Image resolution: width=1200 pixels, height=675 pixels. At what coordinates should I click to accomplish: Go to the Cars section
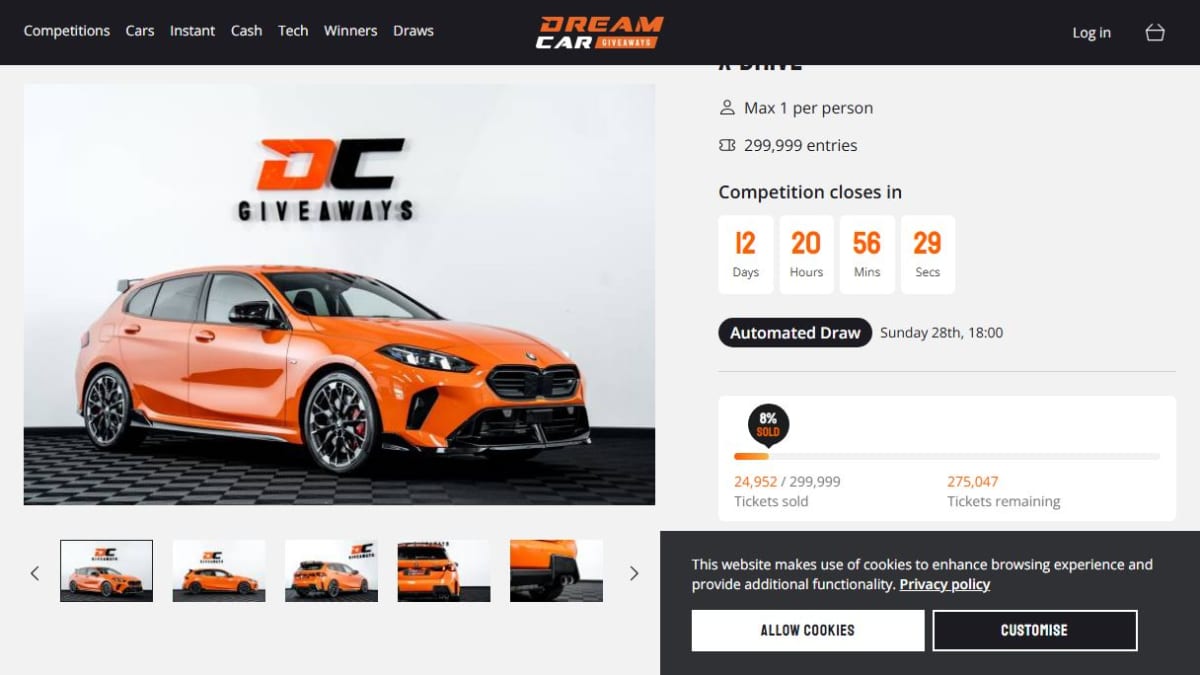(x=140, y=31)
